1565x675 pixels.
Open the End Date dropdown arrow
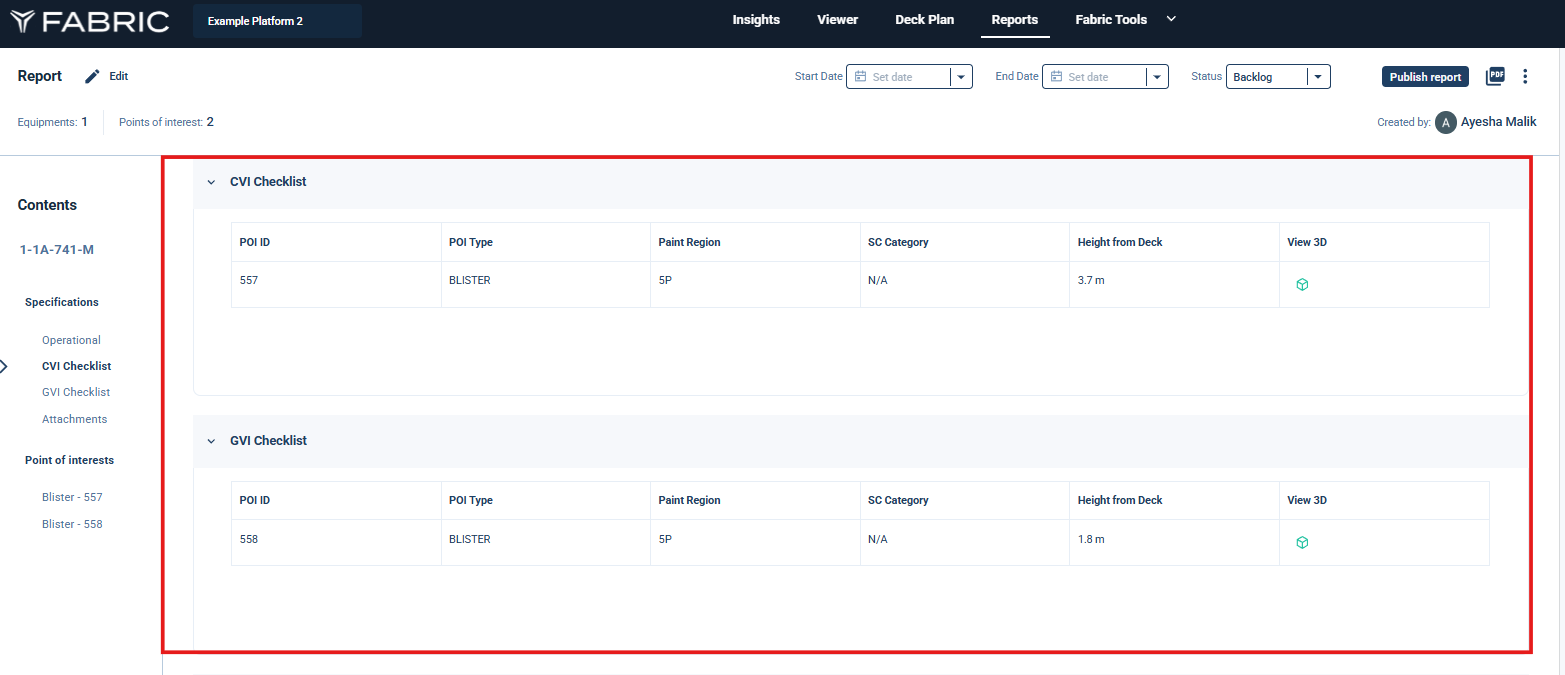click(1156, 77)
